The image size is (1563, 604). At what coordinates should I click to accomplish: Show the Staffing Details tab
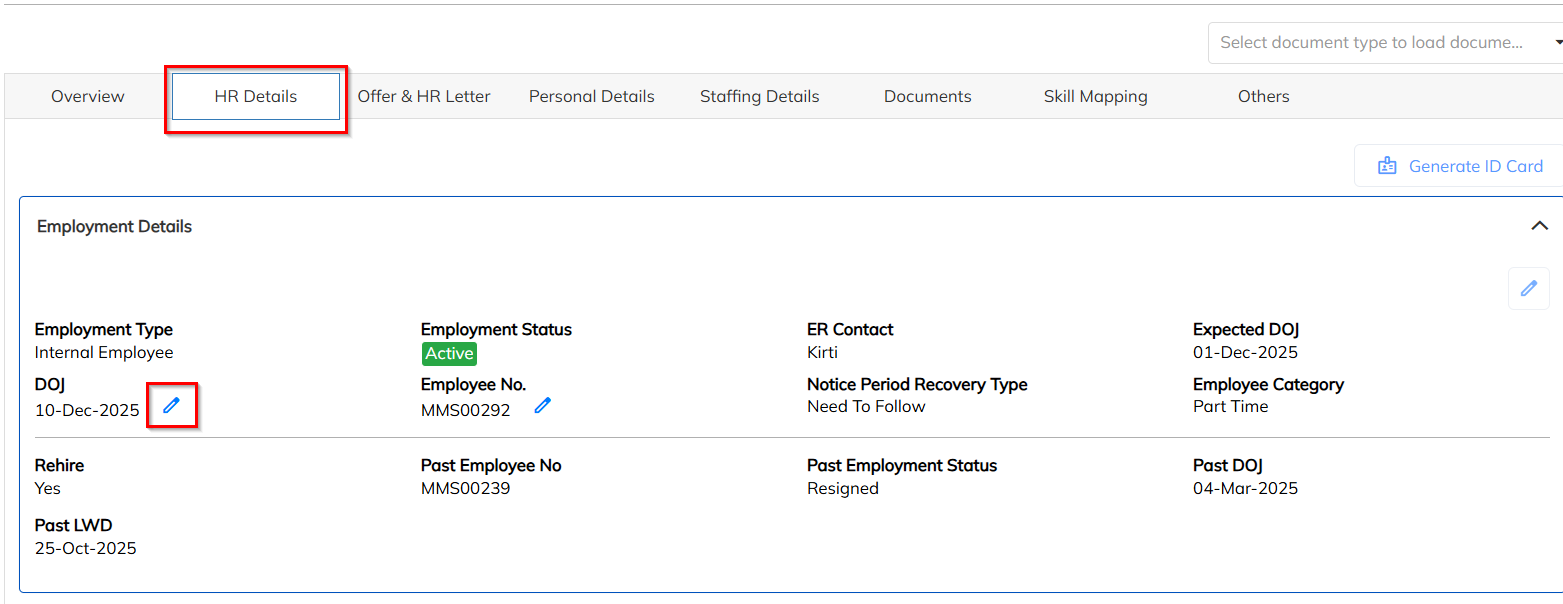click(x=760, y=97)
